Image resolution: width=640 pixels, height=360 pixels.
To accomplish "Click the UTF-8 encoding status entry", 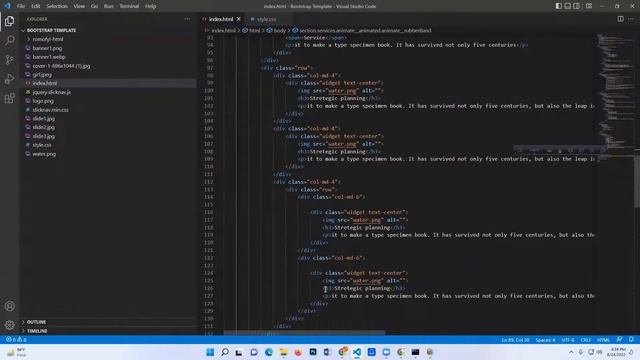I will pos(568,340).
